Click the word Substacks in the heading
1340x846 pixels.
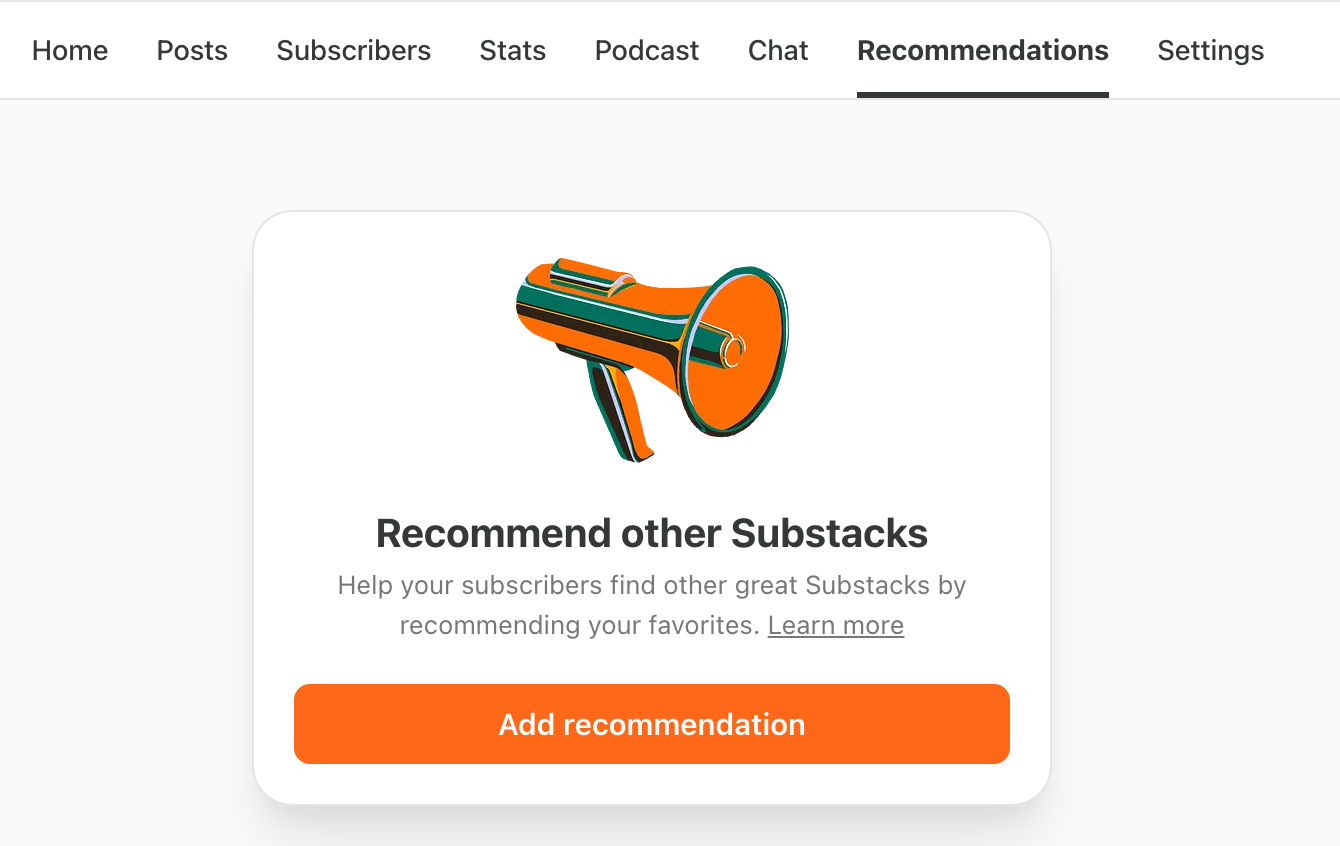click(829, 533)
